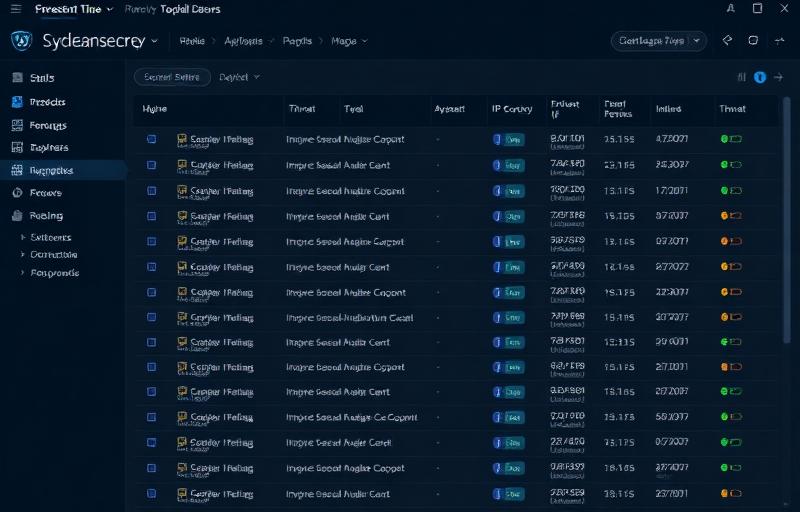Open the Mage menu in the top navigation
The image size is (800, 512).
pos(349,41)
